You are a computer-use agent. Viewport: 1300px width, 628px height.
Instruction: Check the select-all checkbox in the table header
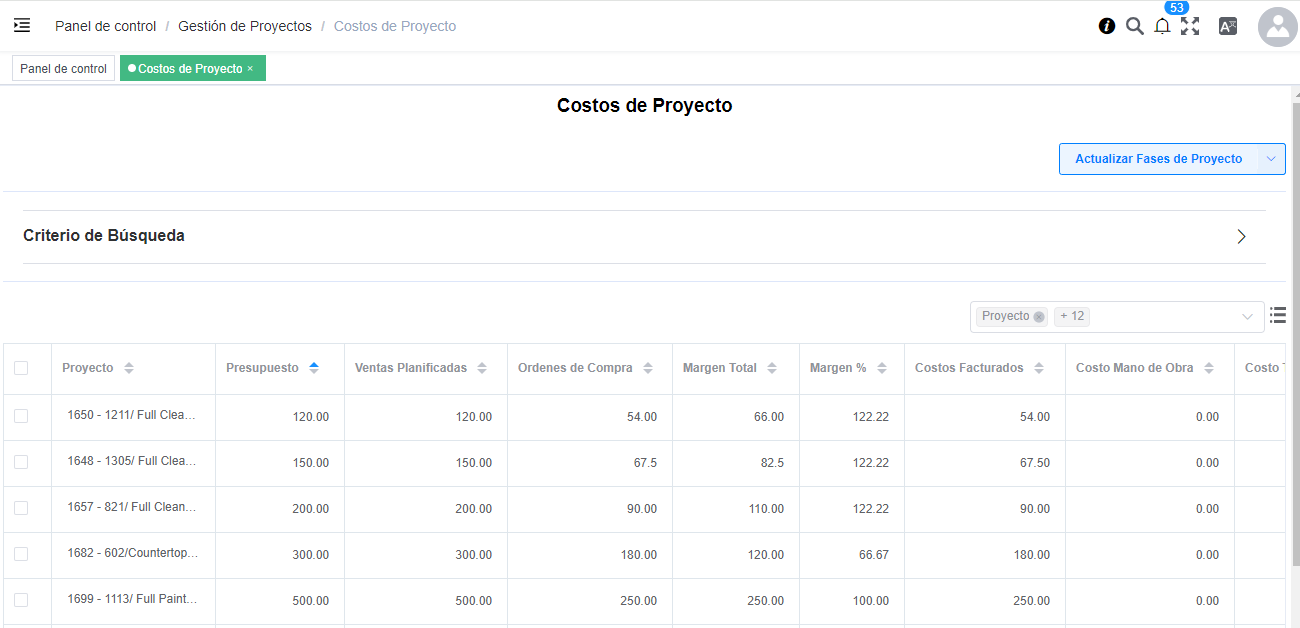pos(22,368)
